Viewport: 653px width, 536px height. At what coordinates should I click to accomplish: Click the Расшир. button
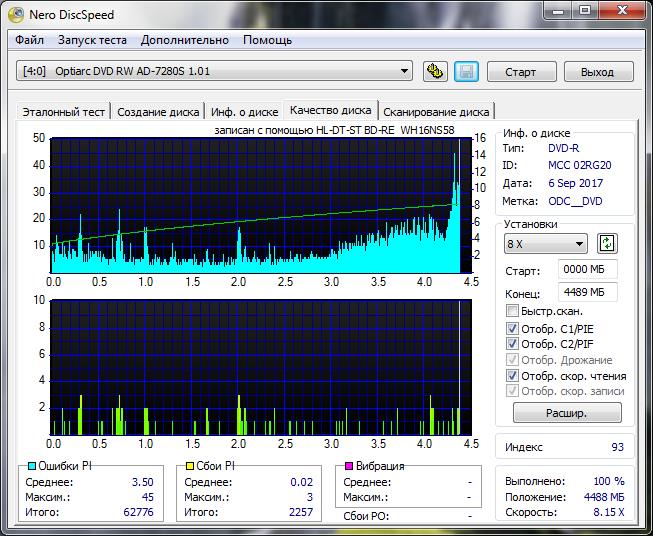coord(567,412)
